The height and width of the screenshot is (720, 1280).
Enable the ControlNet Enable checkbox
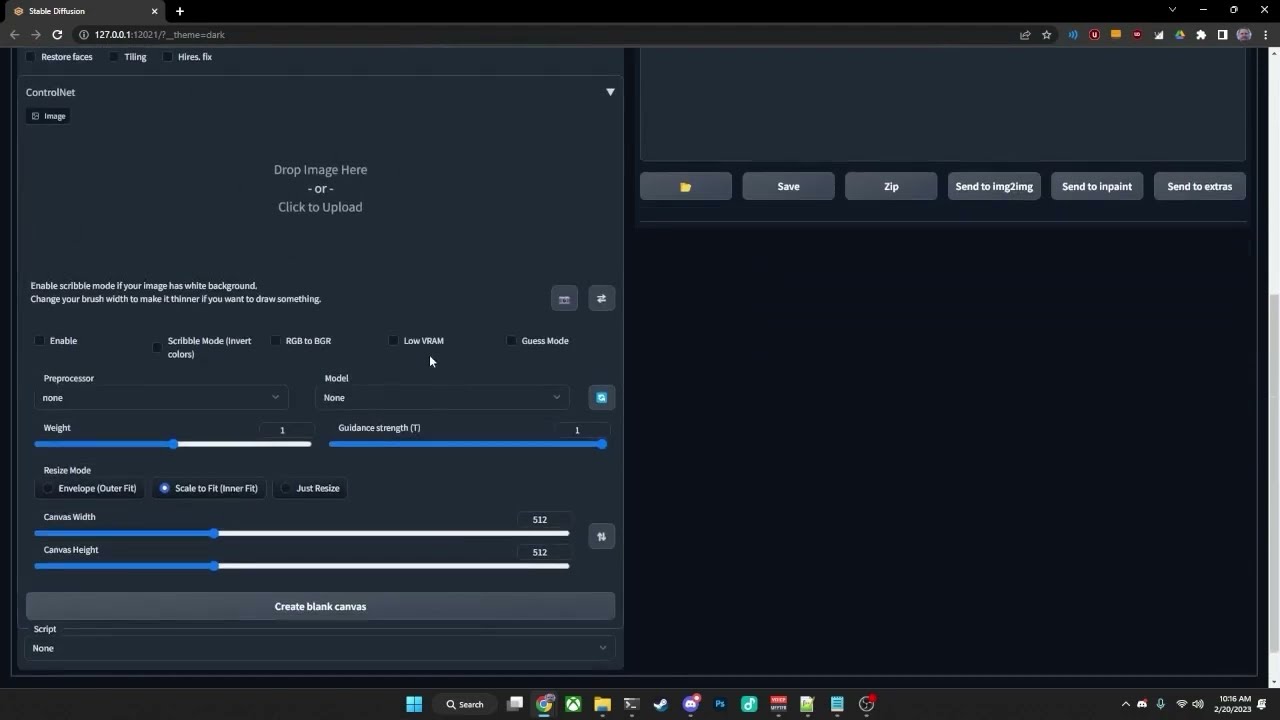click(39, 340)
